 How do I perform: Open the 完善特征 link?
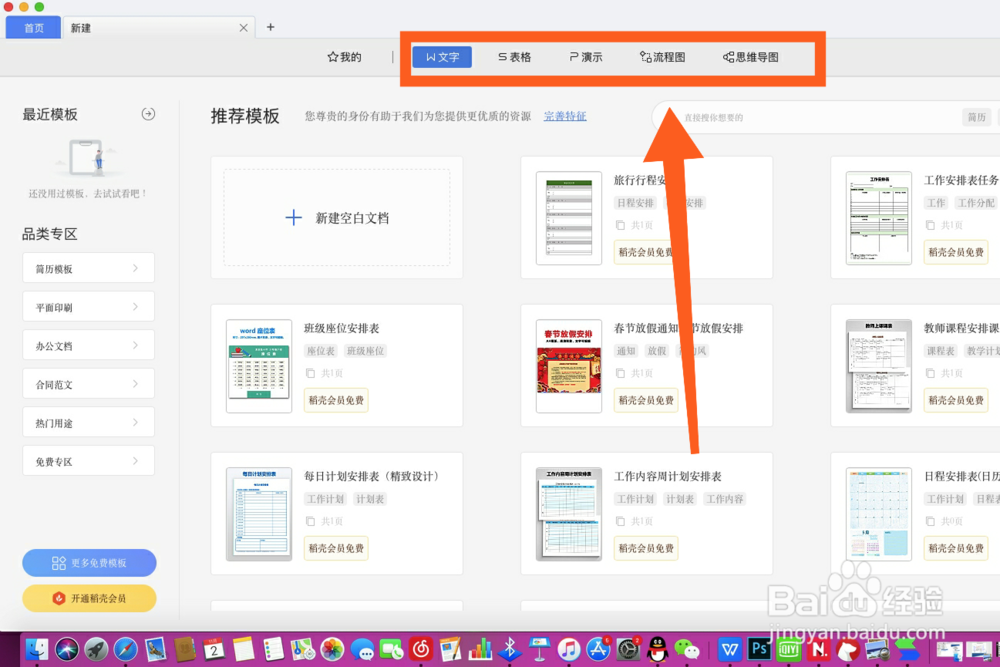pyautogui.click(x=565, y=116)
